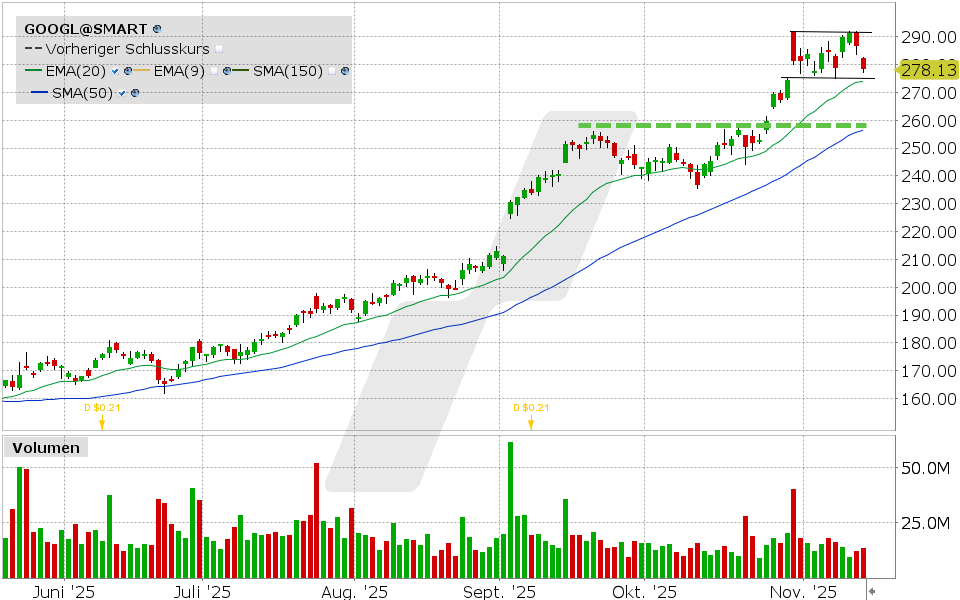Uncheck the EMA(20) checkbox
Screen dimensions: 960x600
[x=115, y=71]
